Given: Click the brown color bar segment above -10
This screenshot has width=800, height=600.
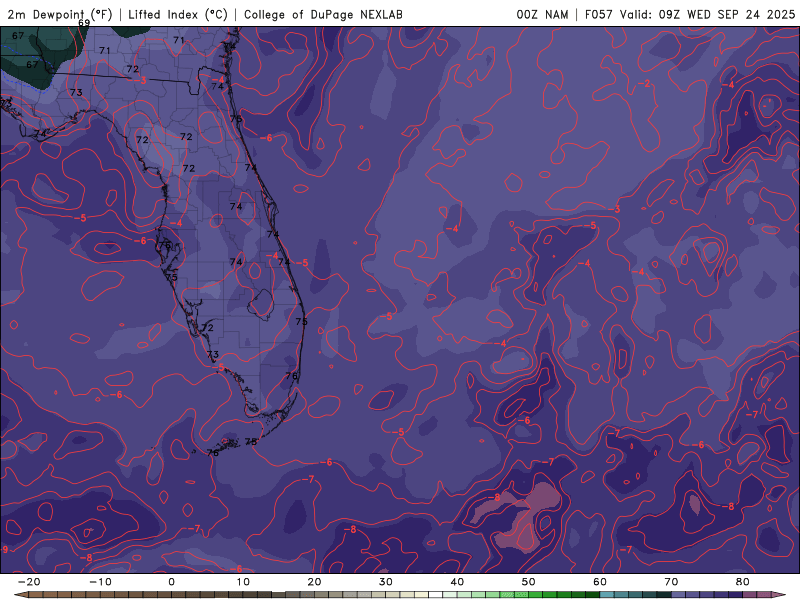Looking at the screenshot, I should tap(107, 595).
